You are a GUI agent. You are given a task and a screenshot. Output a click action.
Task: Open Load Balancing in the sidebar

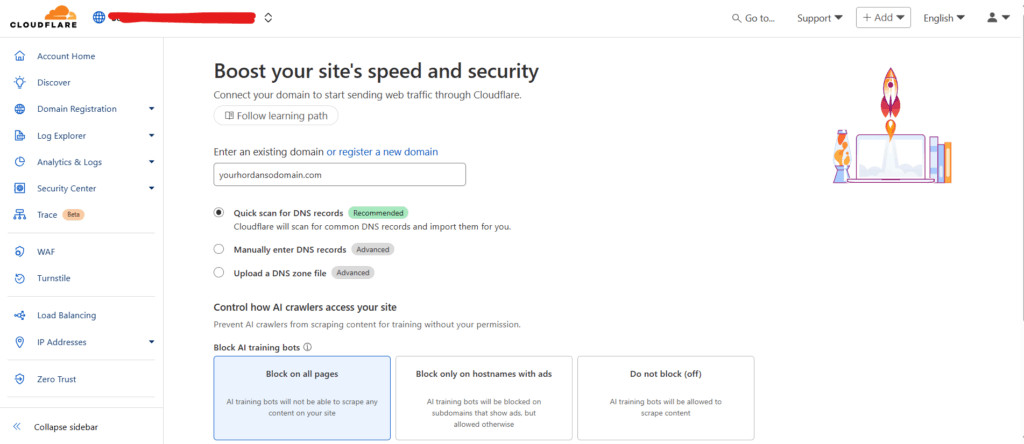[67, 315]
